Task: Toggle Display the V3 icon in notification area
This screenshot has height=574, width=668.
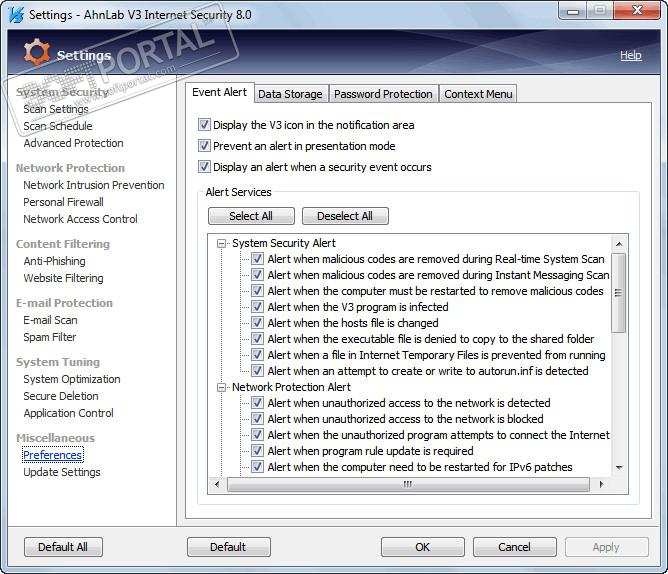Action: [x=204, y=125]
